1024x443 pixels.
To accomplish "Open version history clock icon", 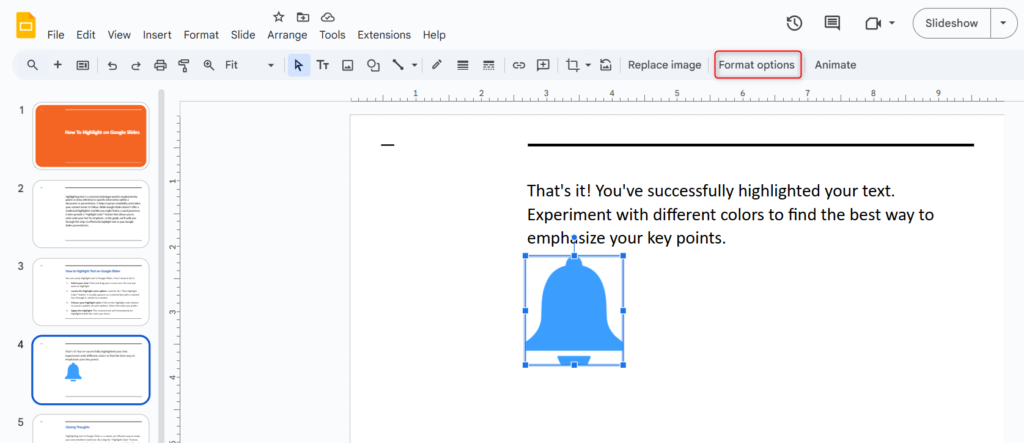I will [x=794, y=23].
